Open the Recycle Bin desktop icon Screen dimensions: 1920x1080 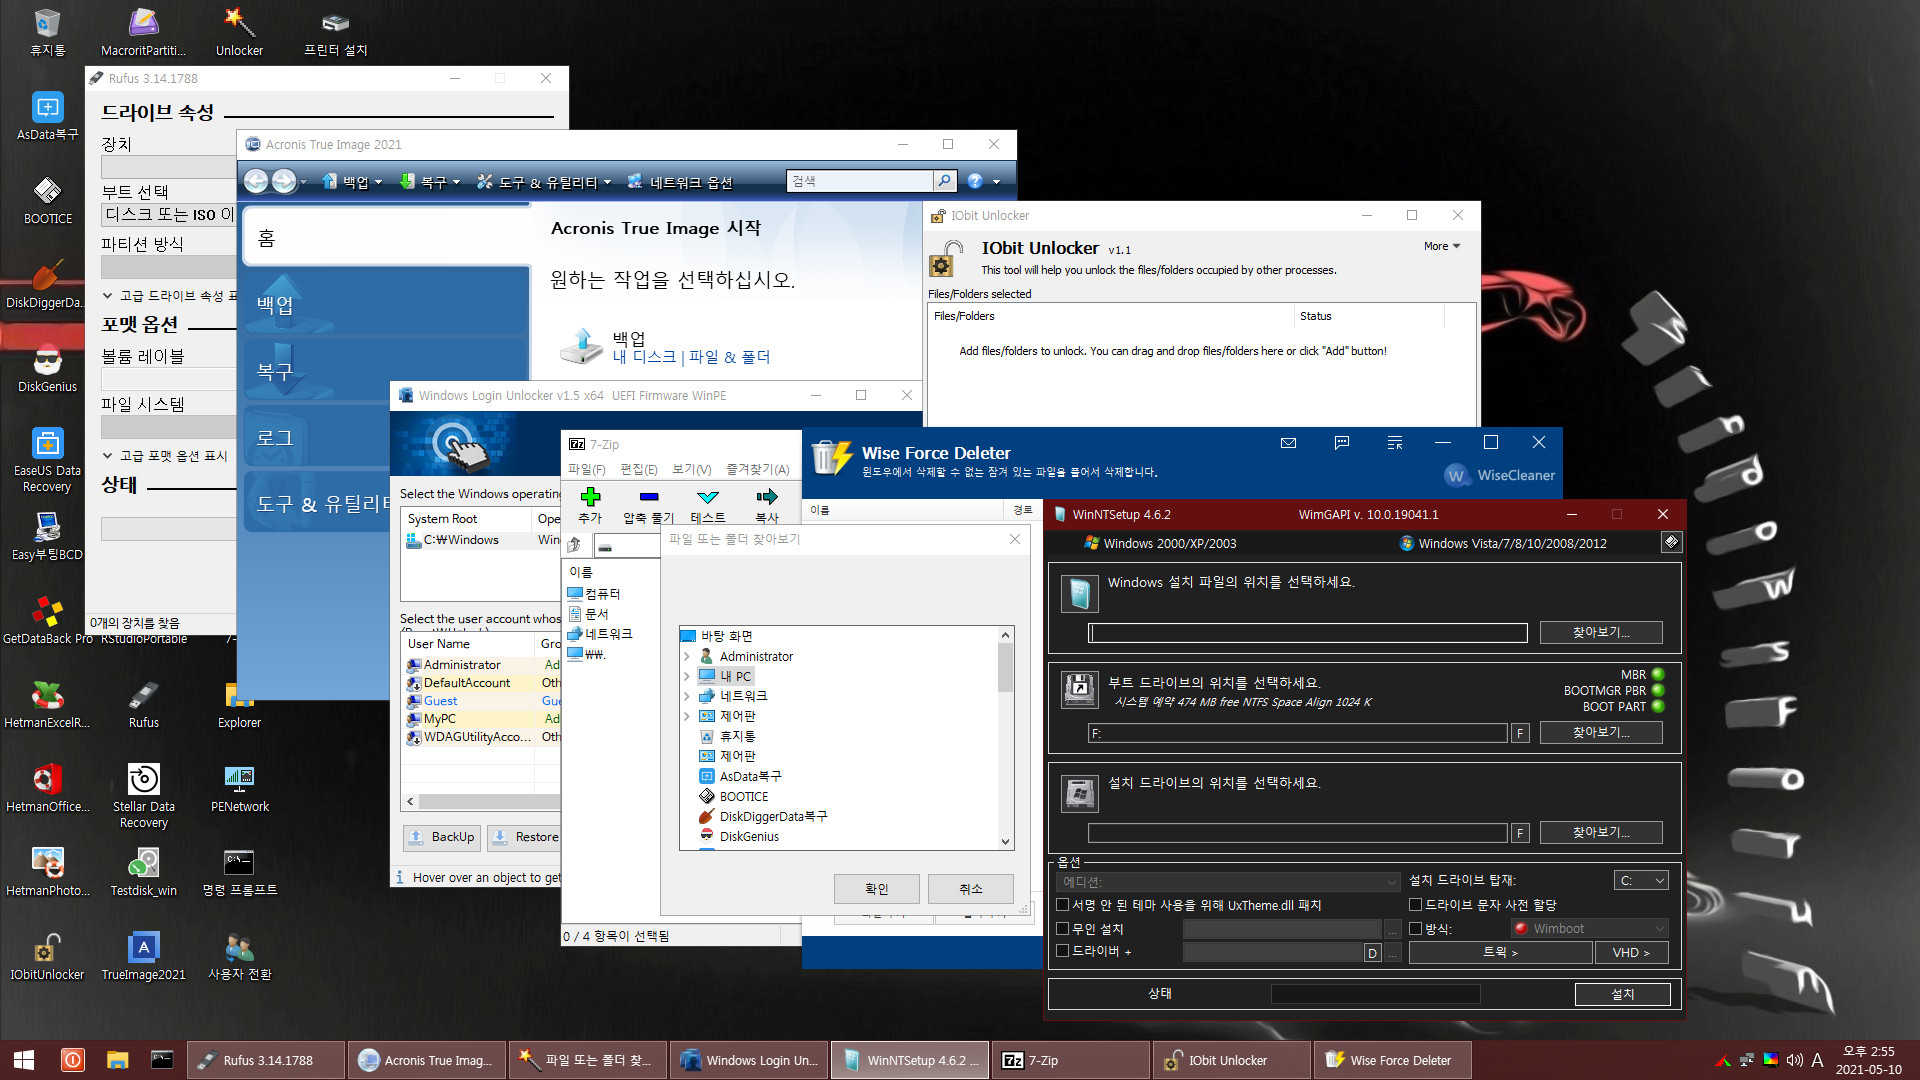click(47, 32)
